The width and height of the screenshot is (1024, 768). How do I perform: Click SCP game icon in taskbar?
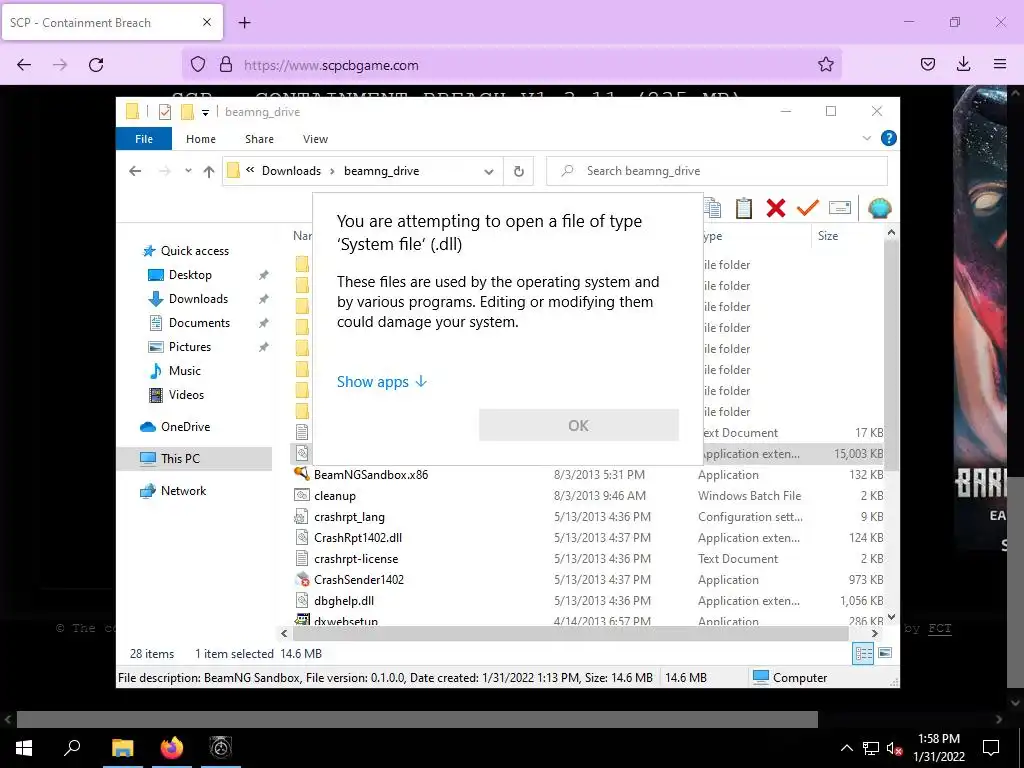point(221,748)
